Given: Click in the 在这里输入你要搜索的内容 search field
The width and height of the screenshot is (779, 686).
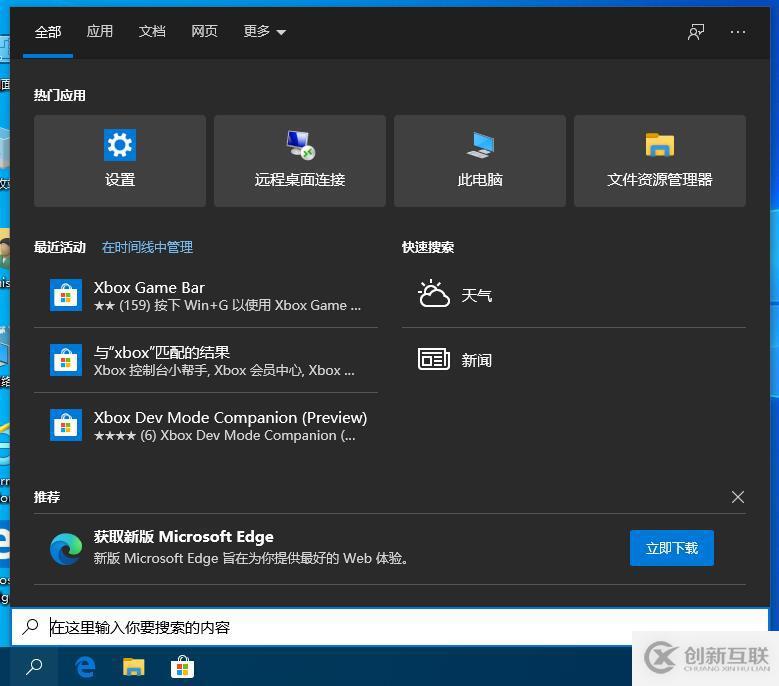Looking at the screenshot, I should (390, 627).
